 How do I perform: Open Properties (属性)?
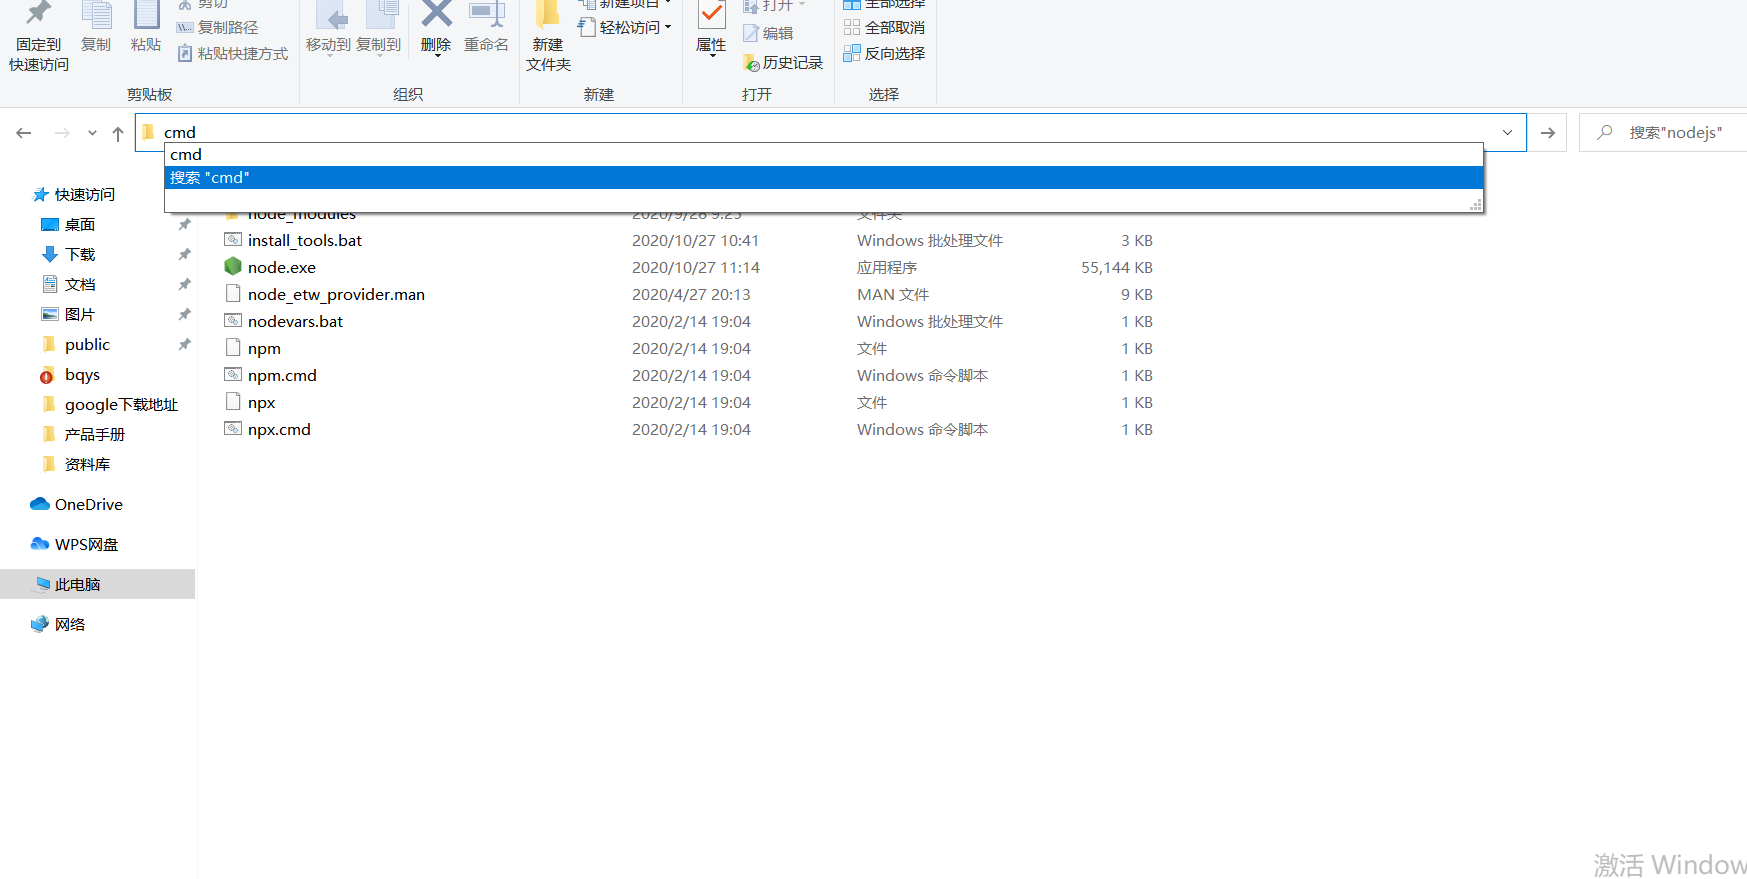[711, 30]
